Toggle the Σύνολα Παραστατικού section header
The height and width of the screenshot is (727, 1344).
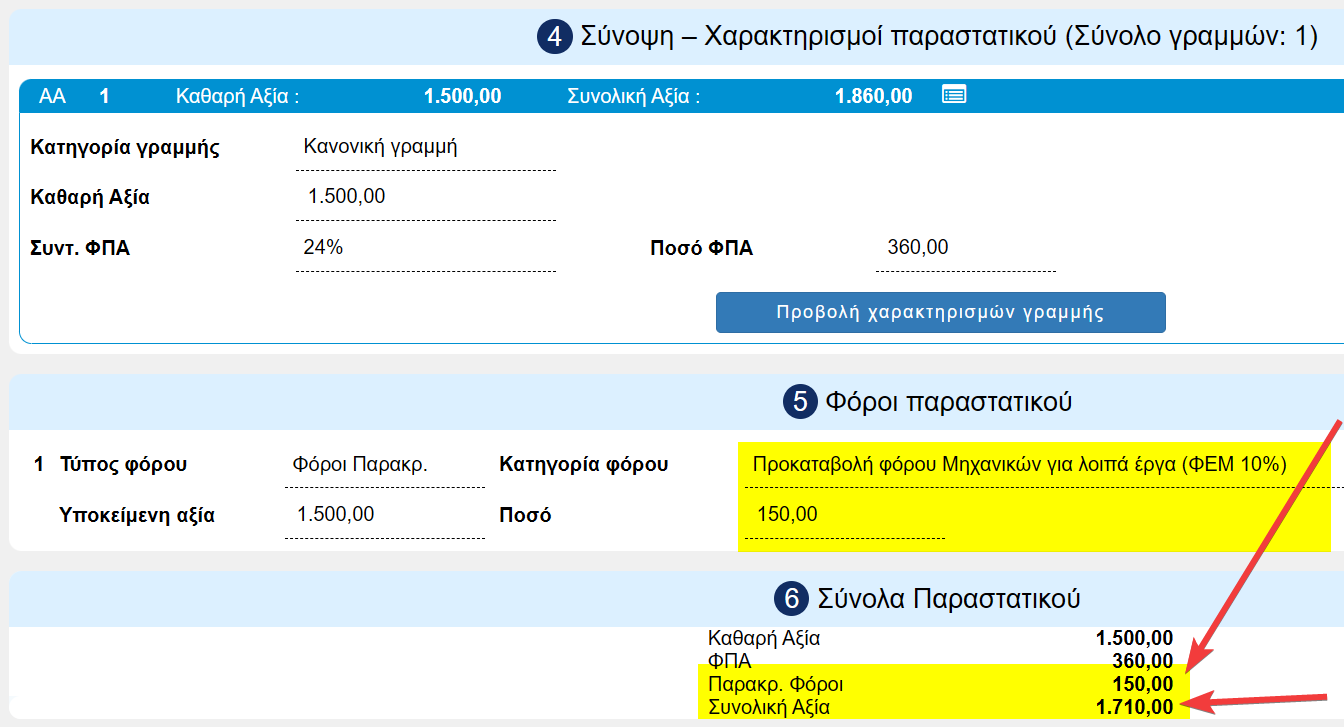coord(948,599)
